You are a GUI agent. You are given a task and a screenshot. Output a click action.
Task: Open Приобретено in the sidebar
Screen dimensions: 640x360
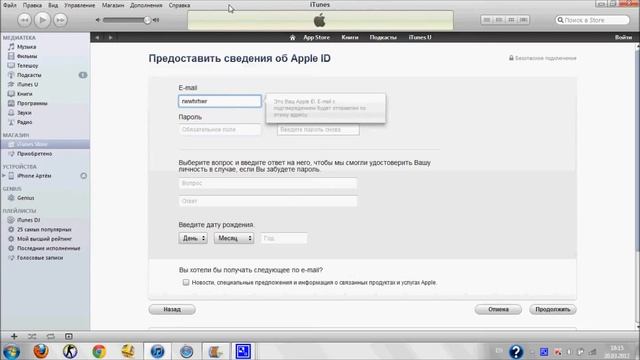tap(34, 154)
